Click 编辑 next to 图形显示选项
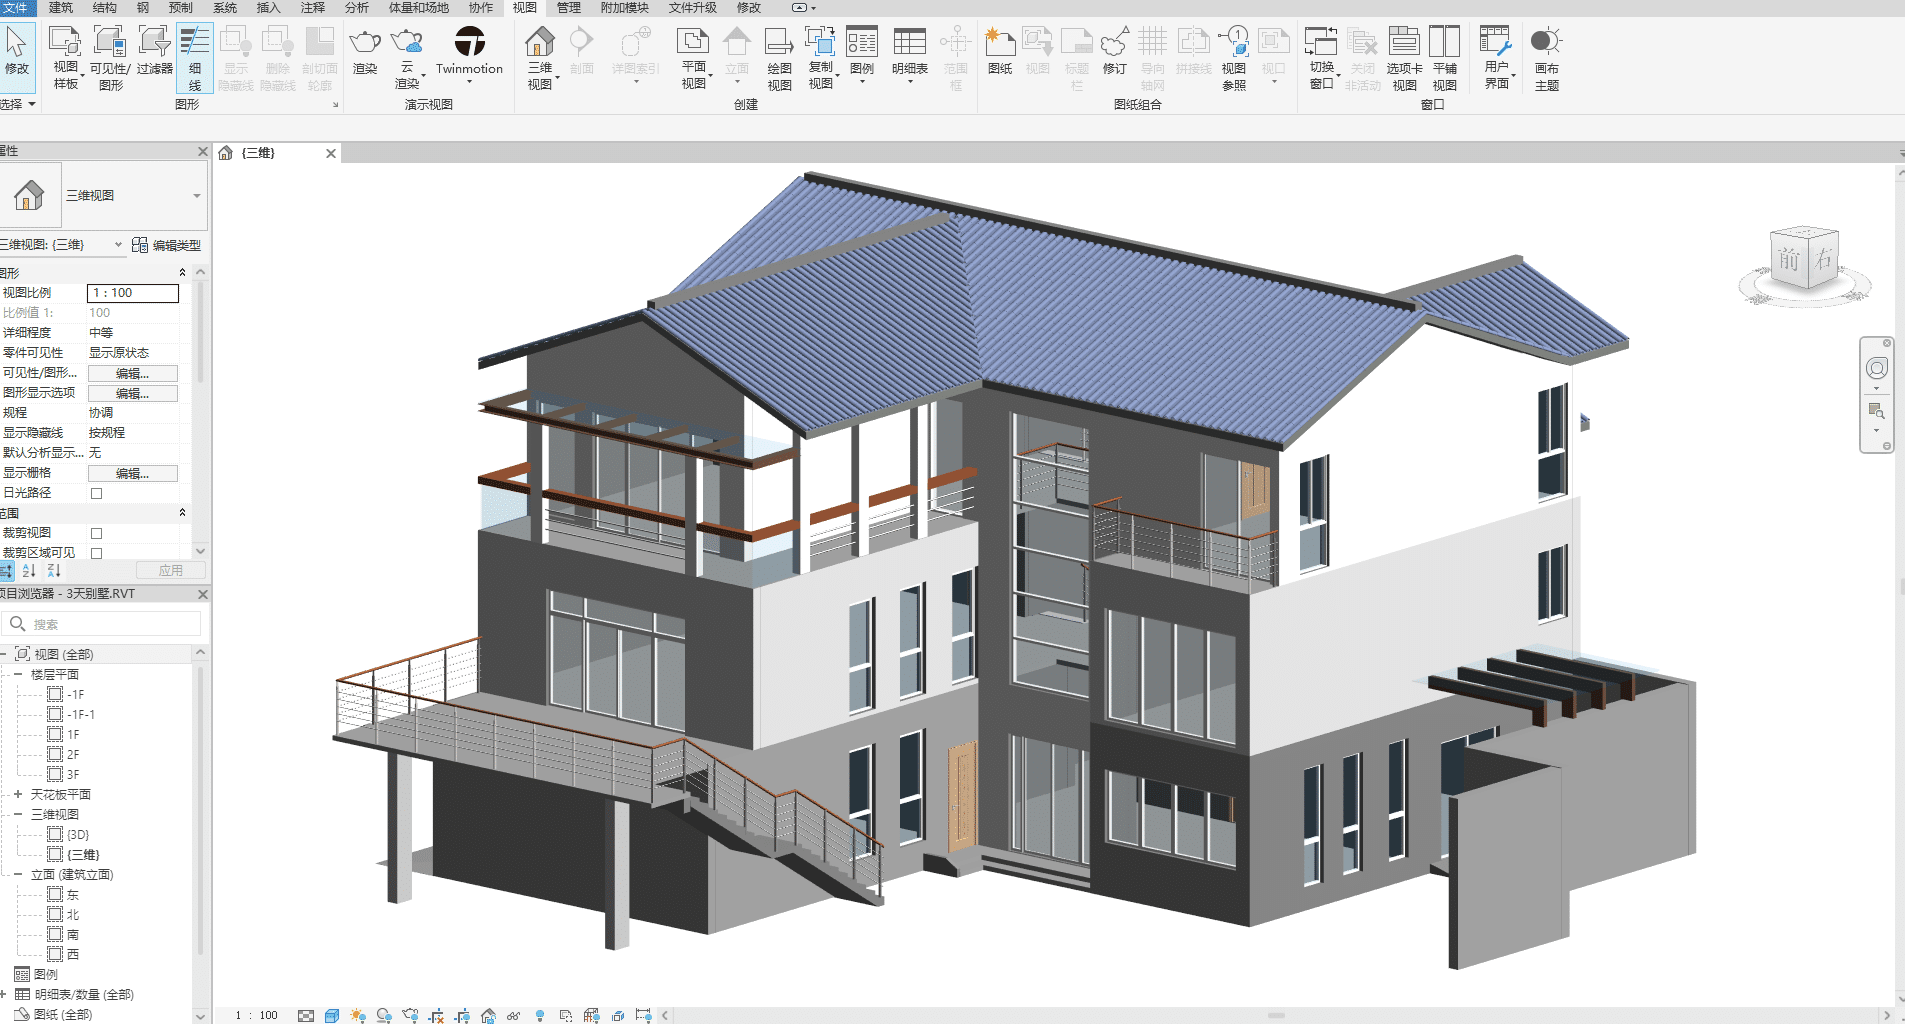 point(132,392)
